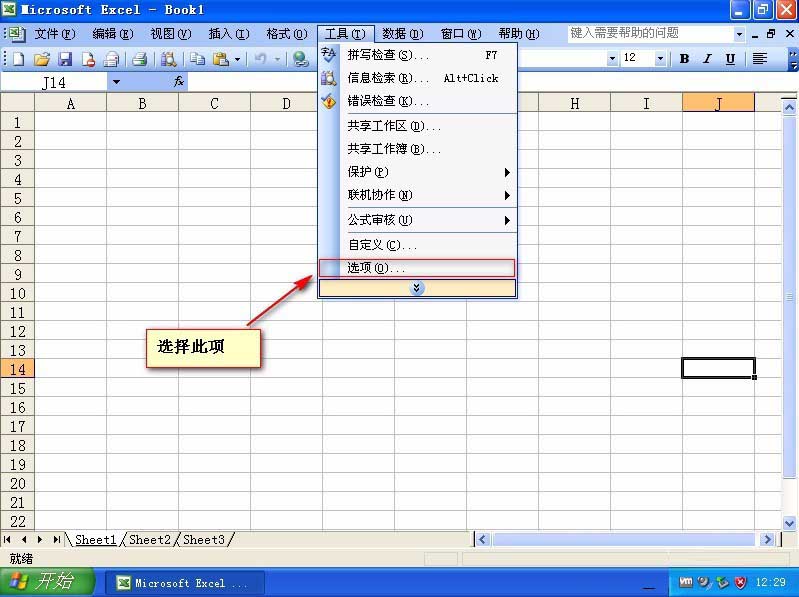Apply Bold formatting
Screen dimensions: 799x597
tap(684, 59)
